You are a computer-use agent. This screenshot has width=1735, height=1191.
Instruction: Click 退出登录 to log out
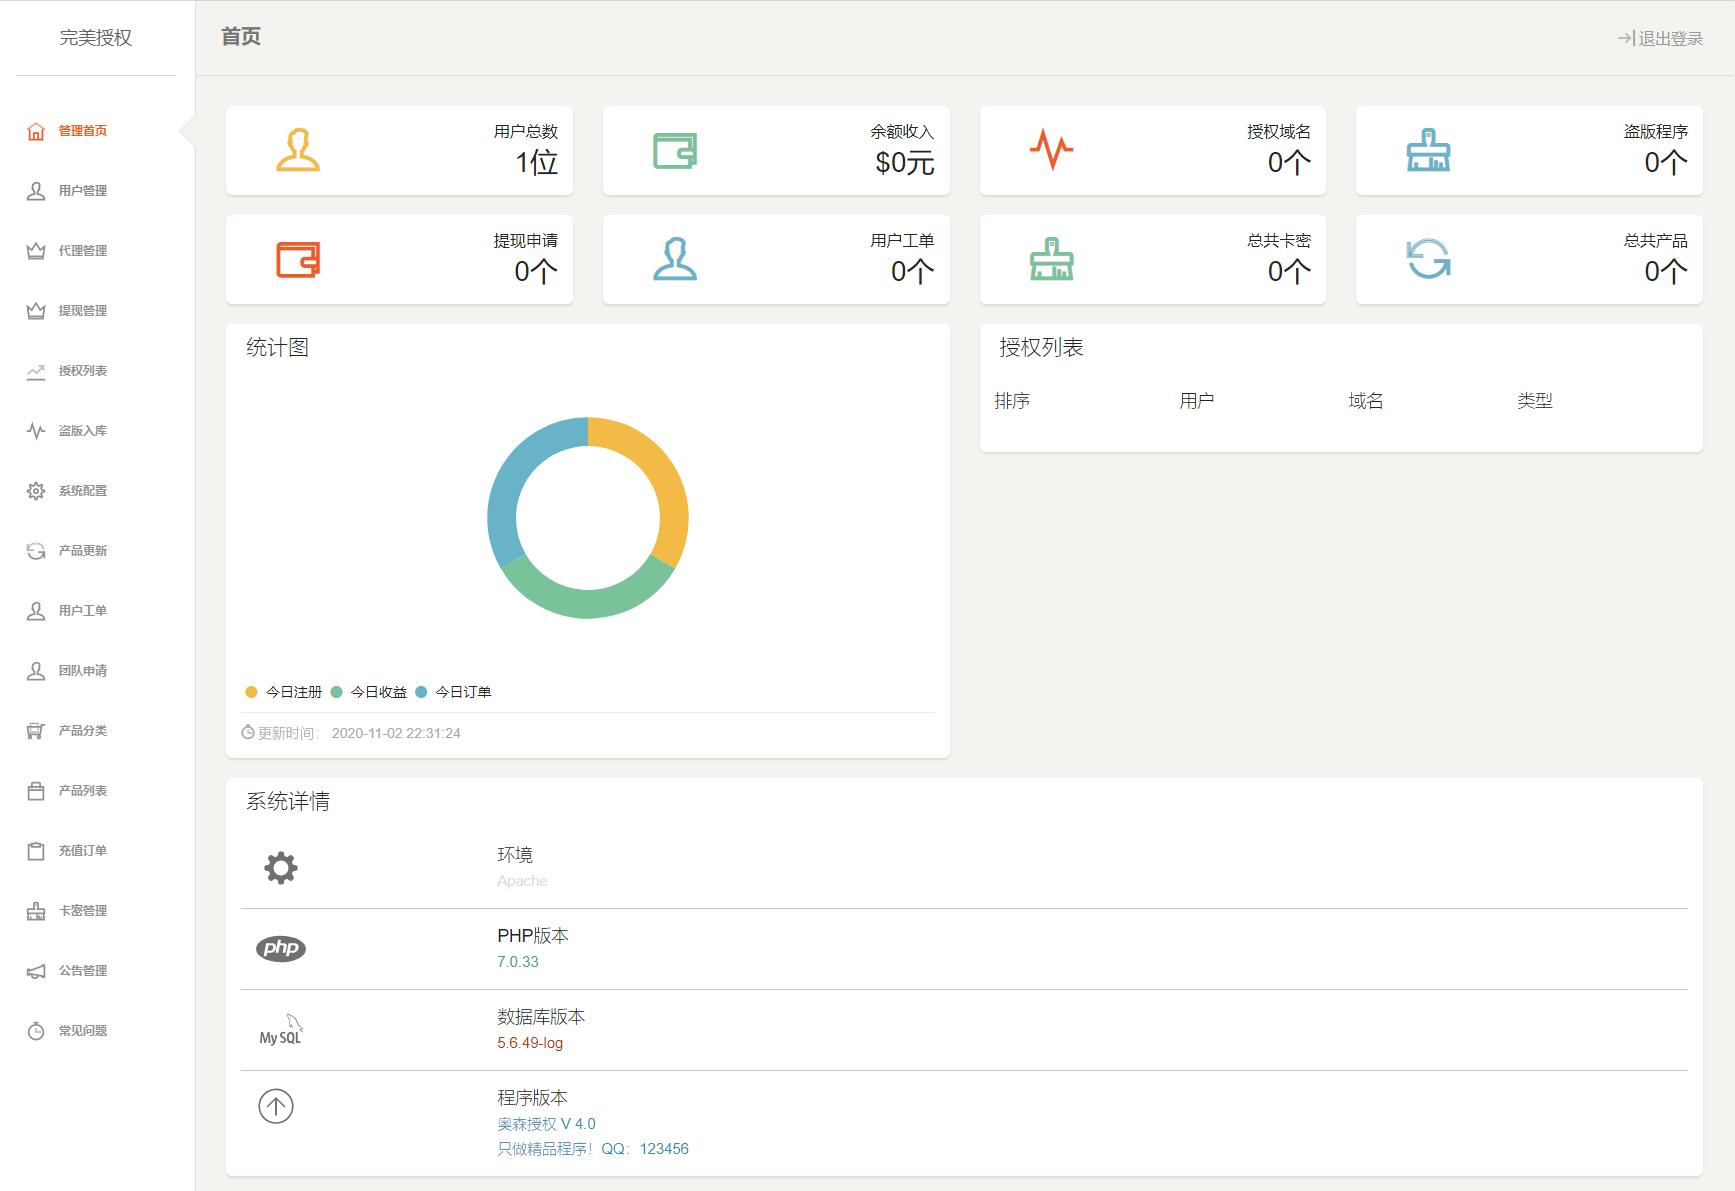1660,38
